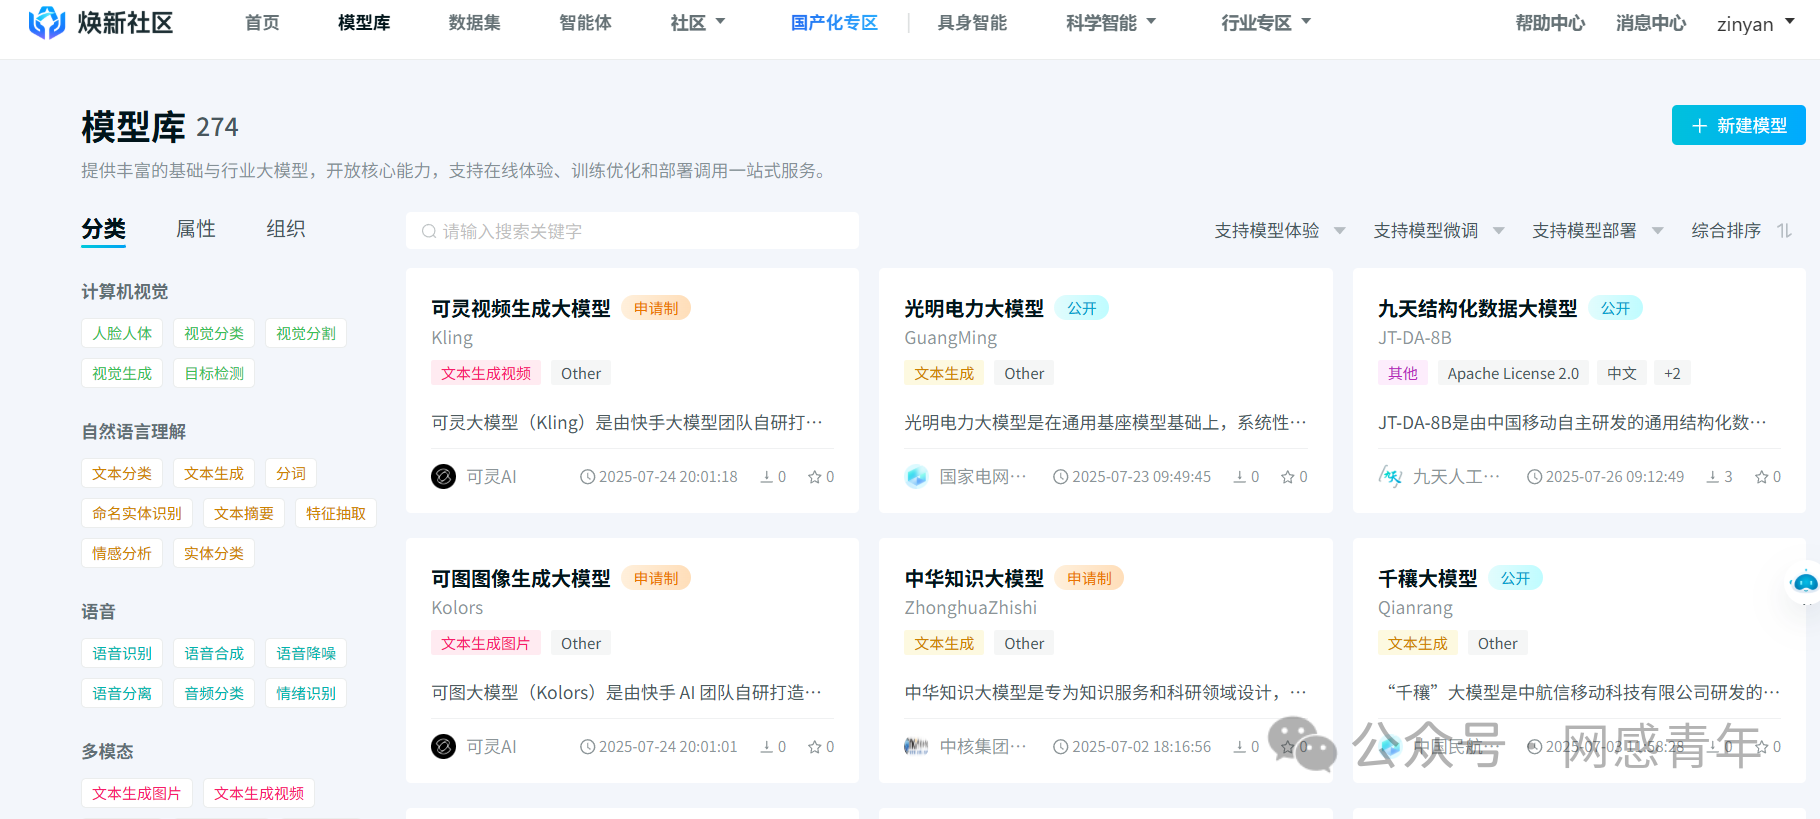Screen dimensions: 1820x819
Task: Click the 九天人工 organization icon
Action: click(x=1390, y=477)
